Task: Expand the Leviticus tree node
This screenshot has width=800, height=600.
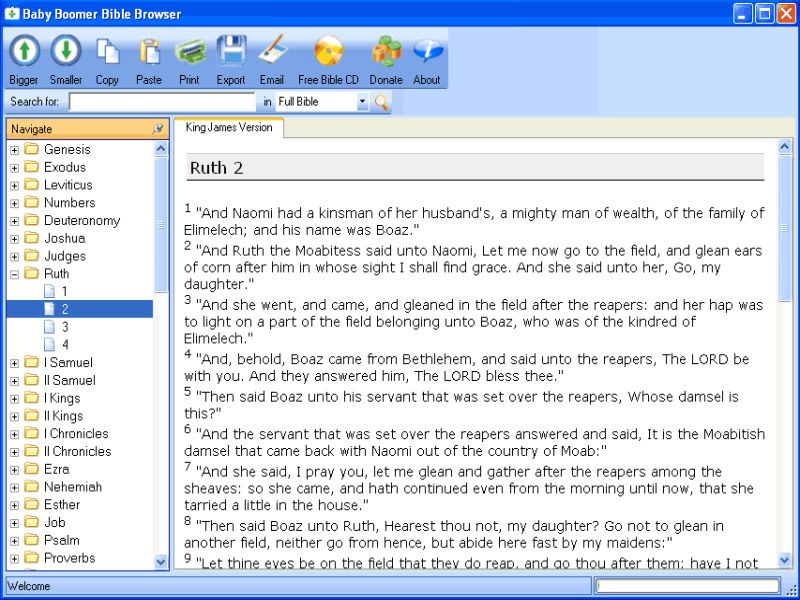Action: point(14,186)
